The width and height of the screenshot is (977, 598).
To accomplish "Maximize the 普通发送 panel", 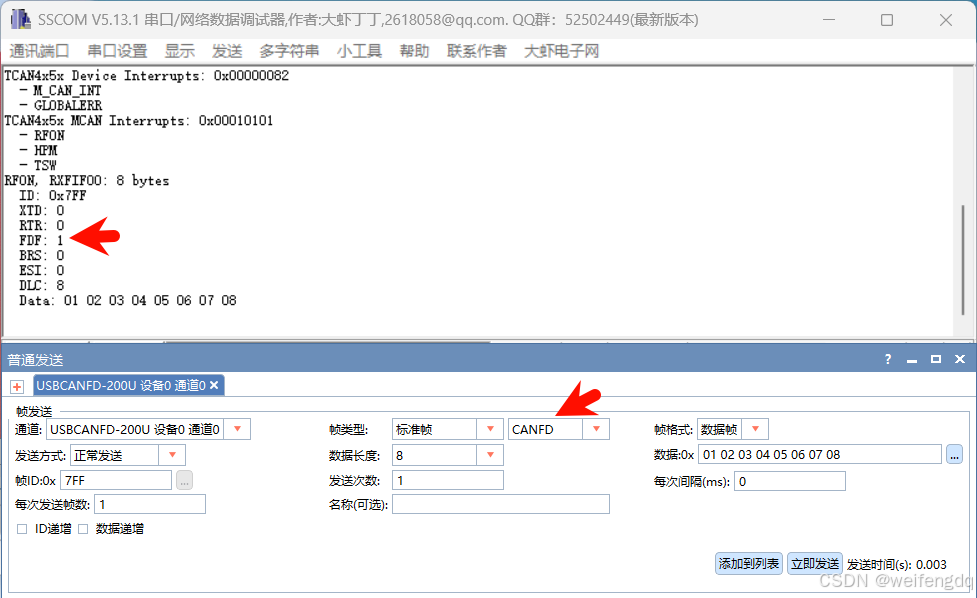I will pyautogui.click(x=935, y=359).
